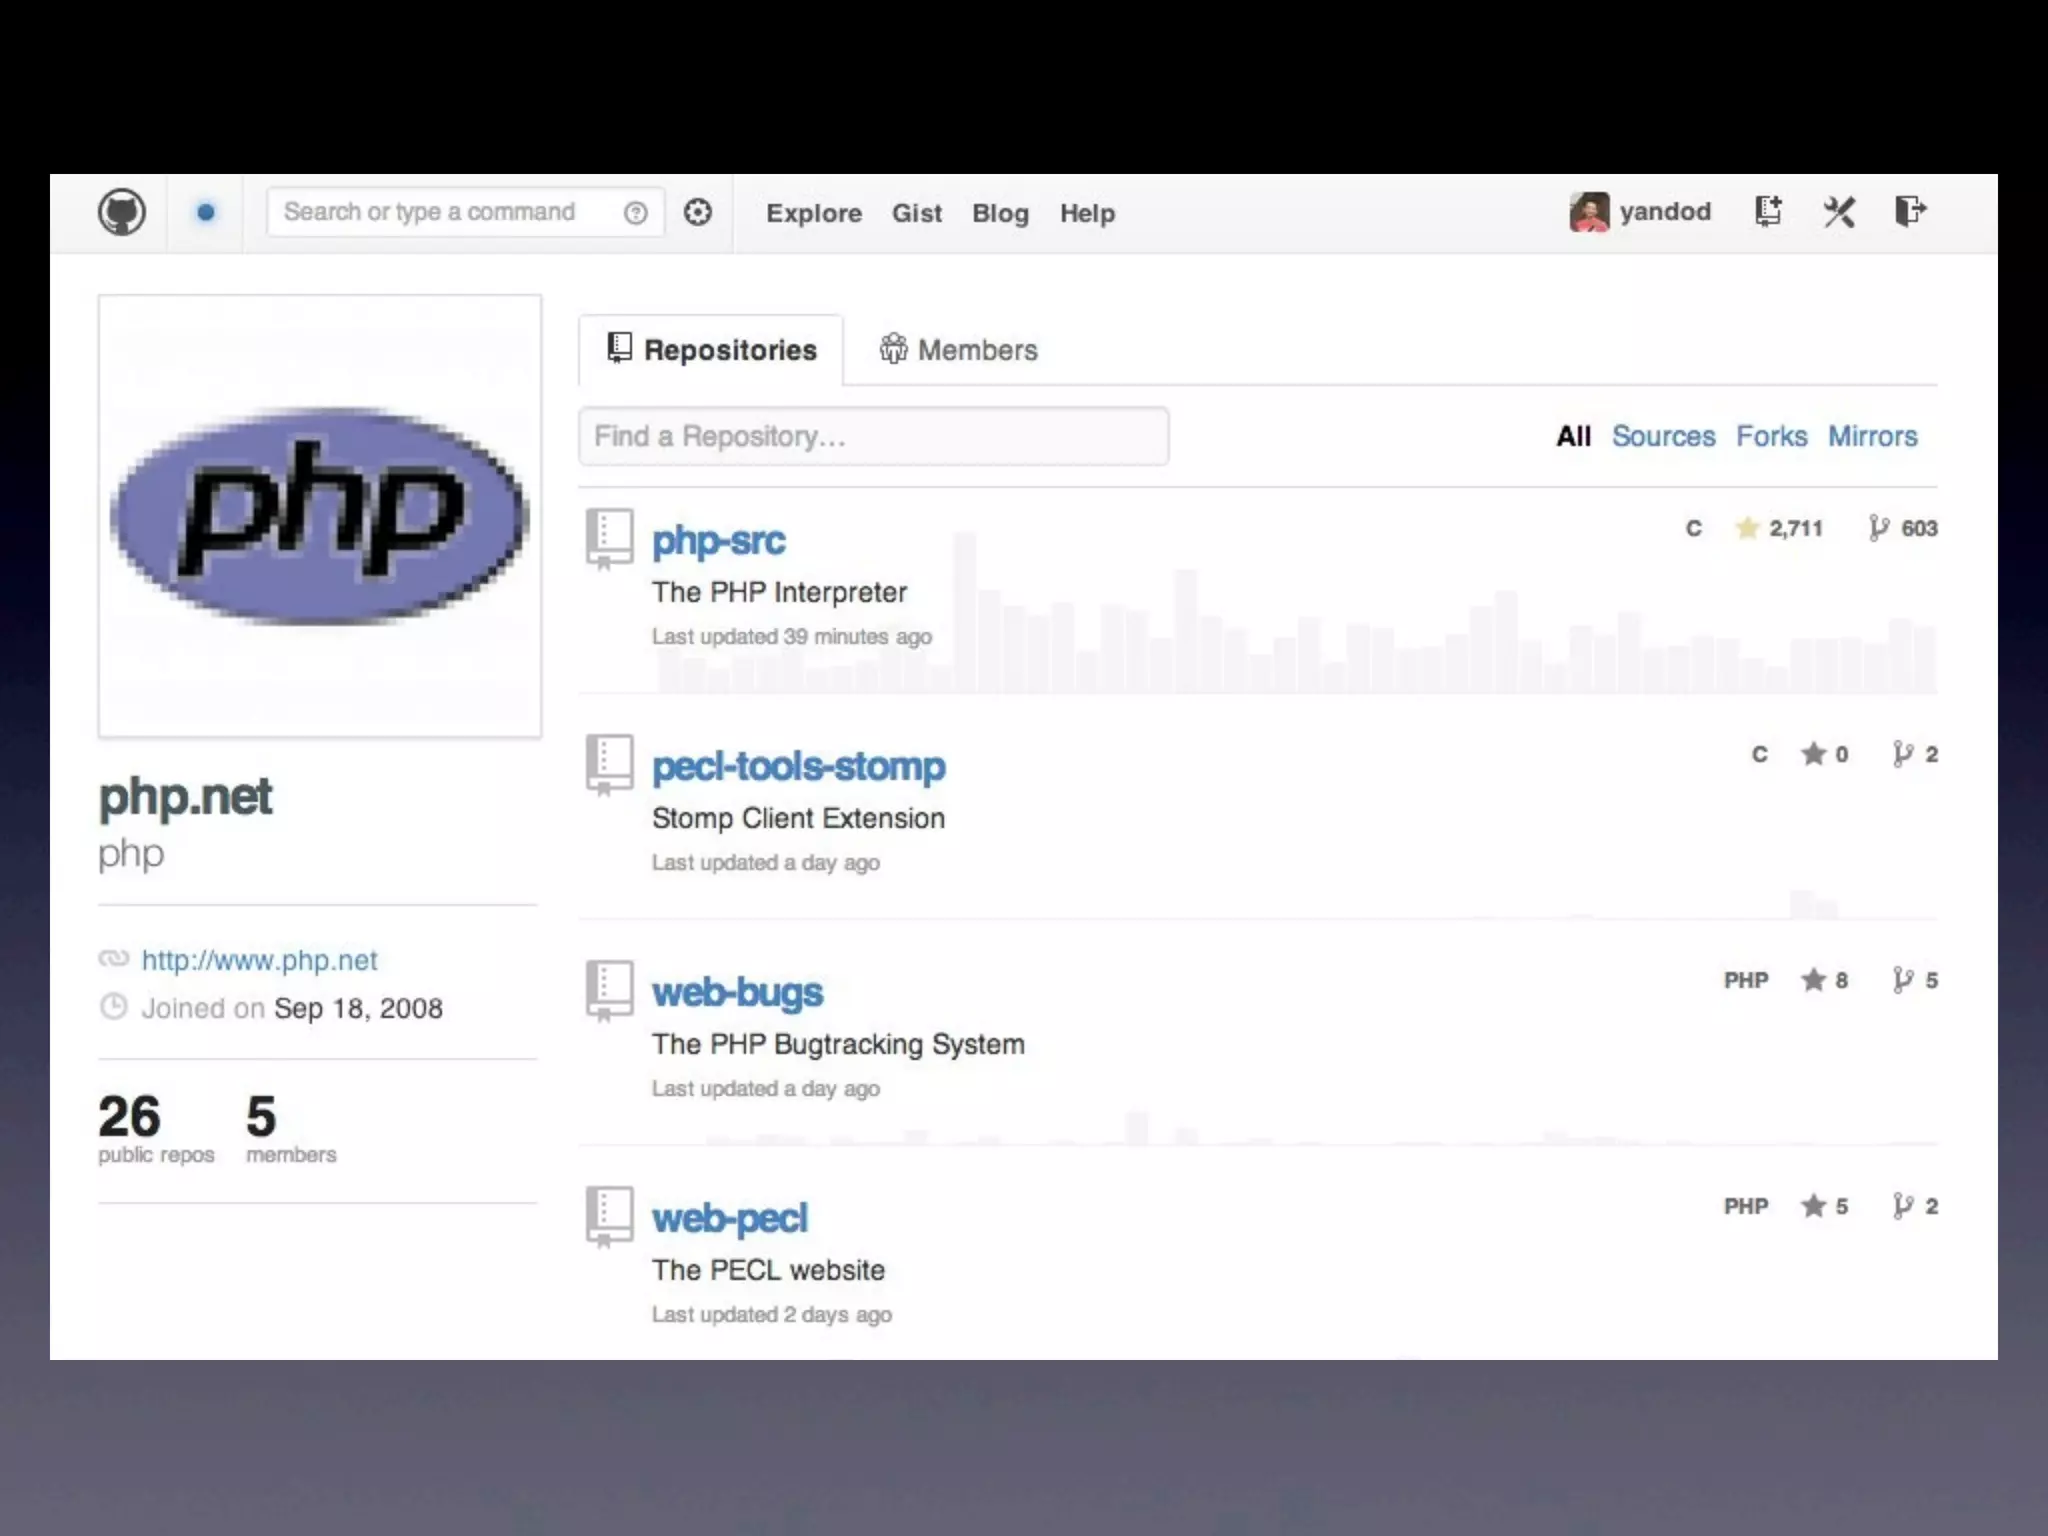This screenshot has height=1536, width=2048.
Task: Filter repositories by Sources
Action: pyautogui.click(x=1663, y=436)
